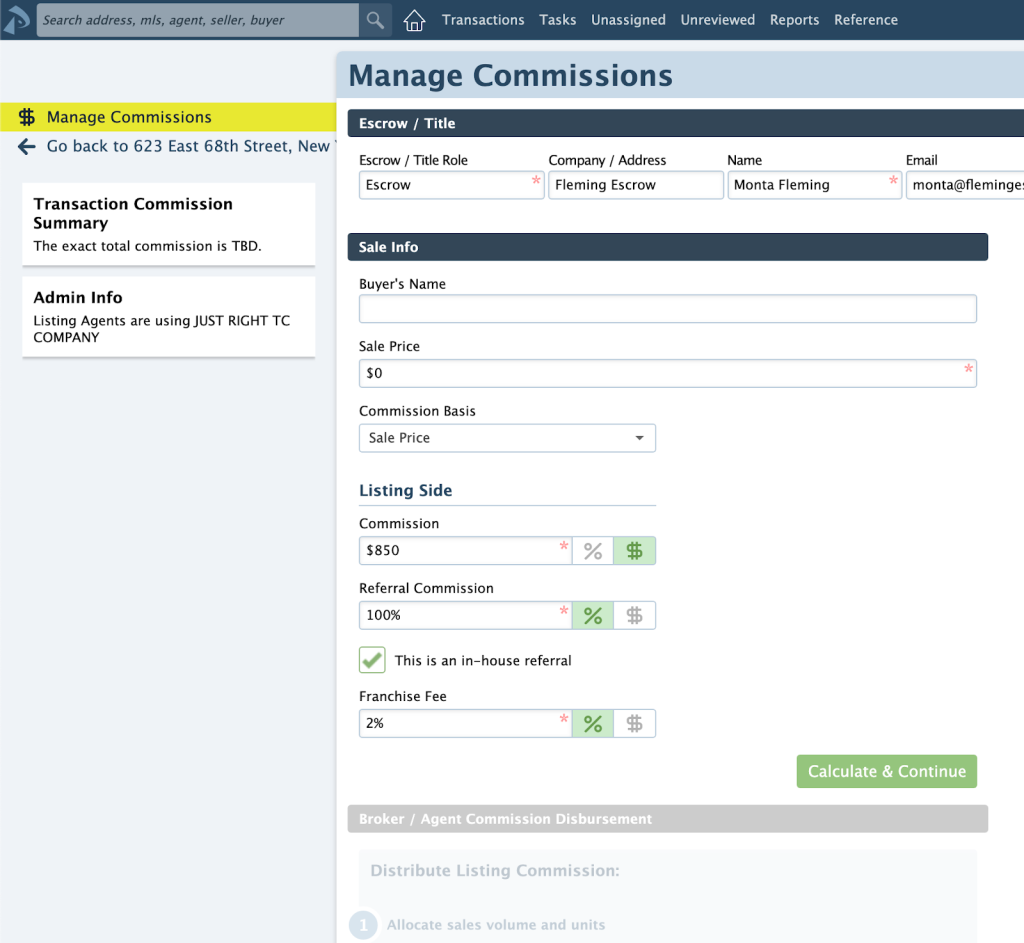Switch Franchise Fee to dollar mode
The image size is (1024, 943).
click(x=634, y=723)
